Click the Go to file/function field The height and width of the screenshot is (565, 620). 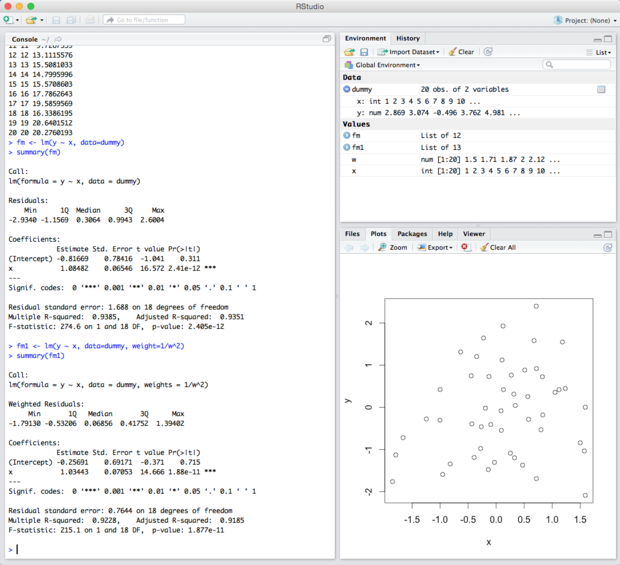click(143, 20)
